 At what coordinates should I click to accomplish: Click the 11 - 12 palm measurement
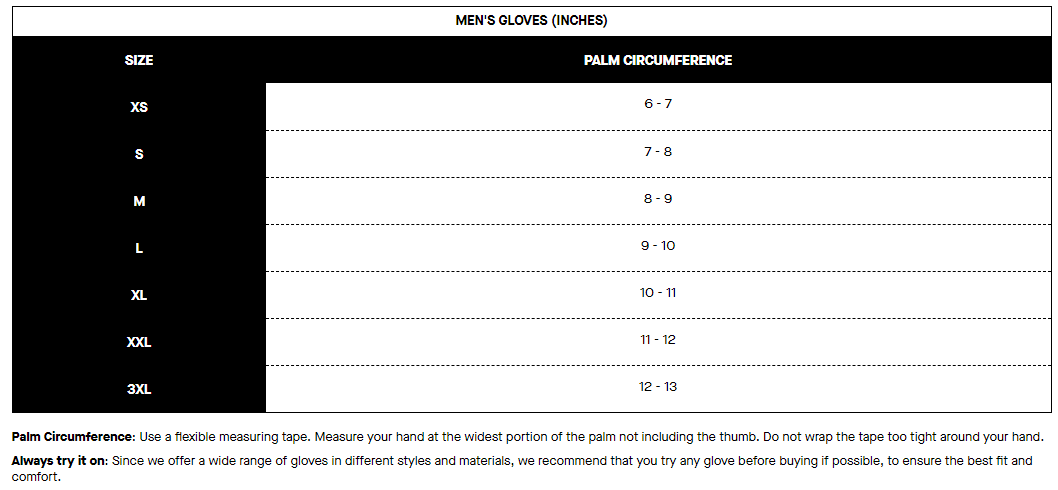(x=658, y=339)
